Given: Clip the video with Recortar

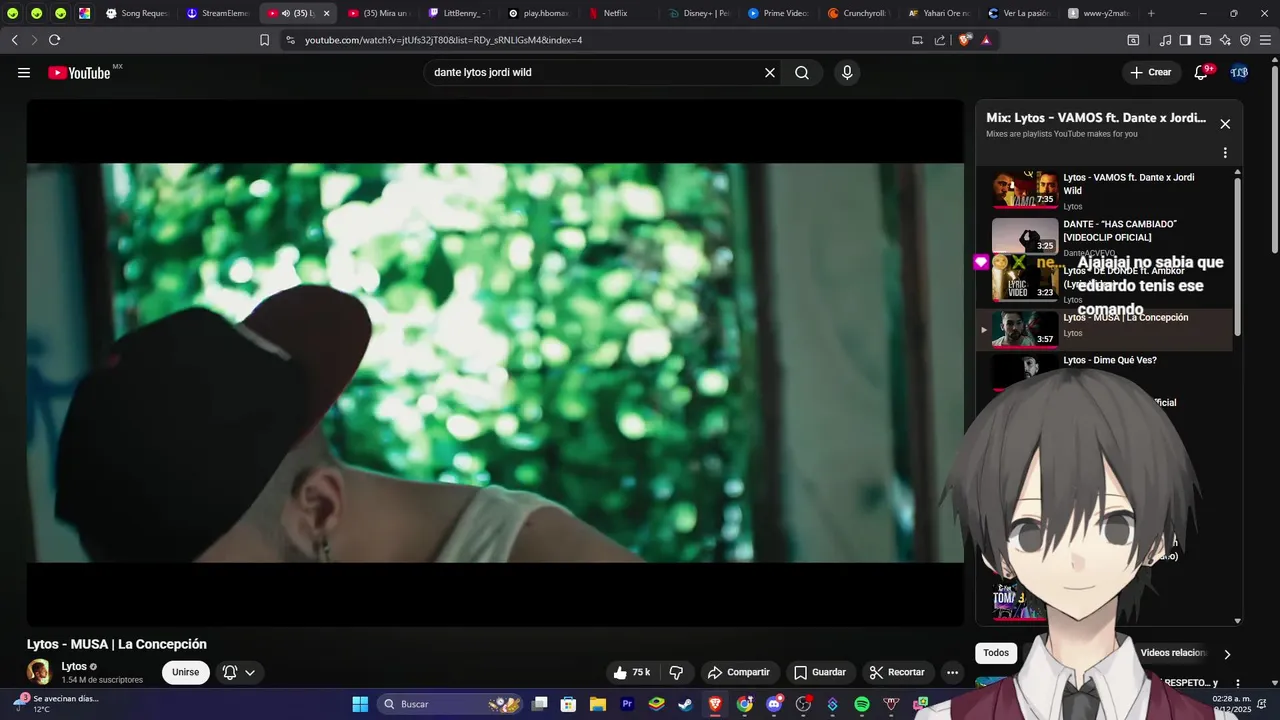Looking at the screenshot, I should tap(897, 672).
